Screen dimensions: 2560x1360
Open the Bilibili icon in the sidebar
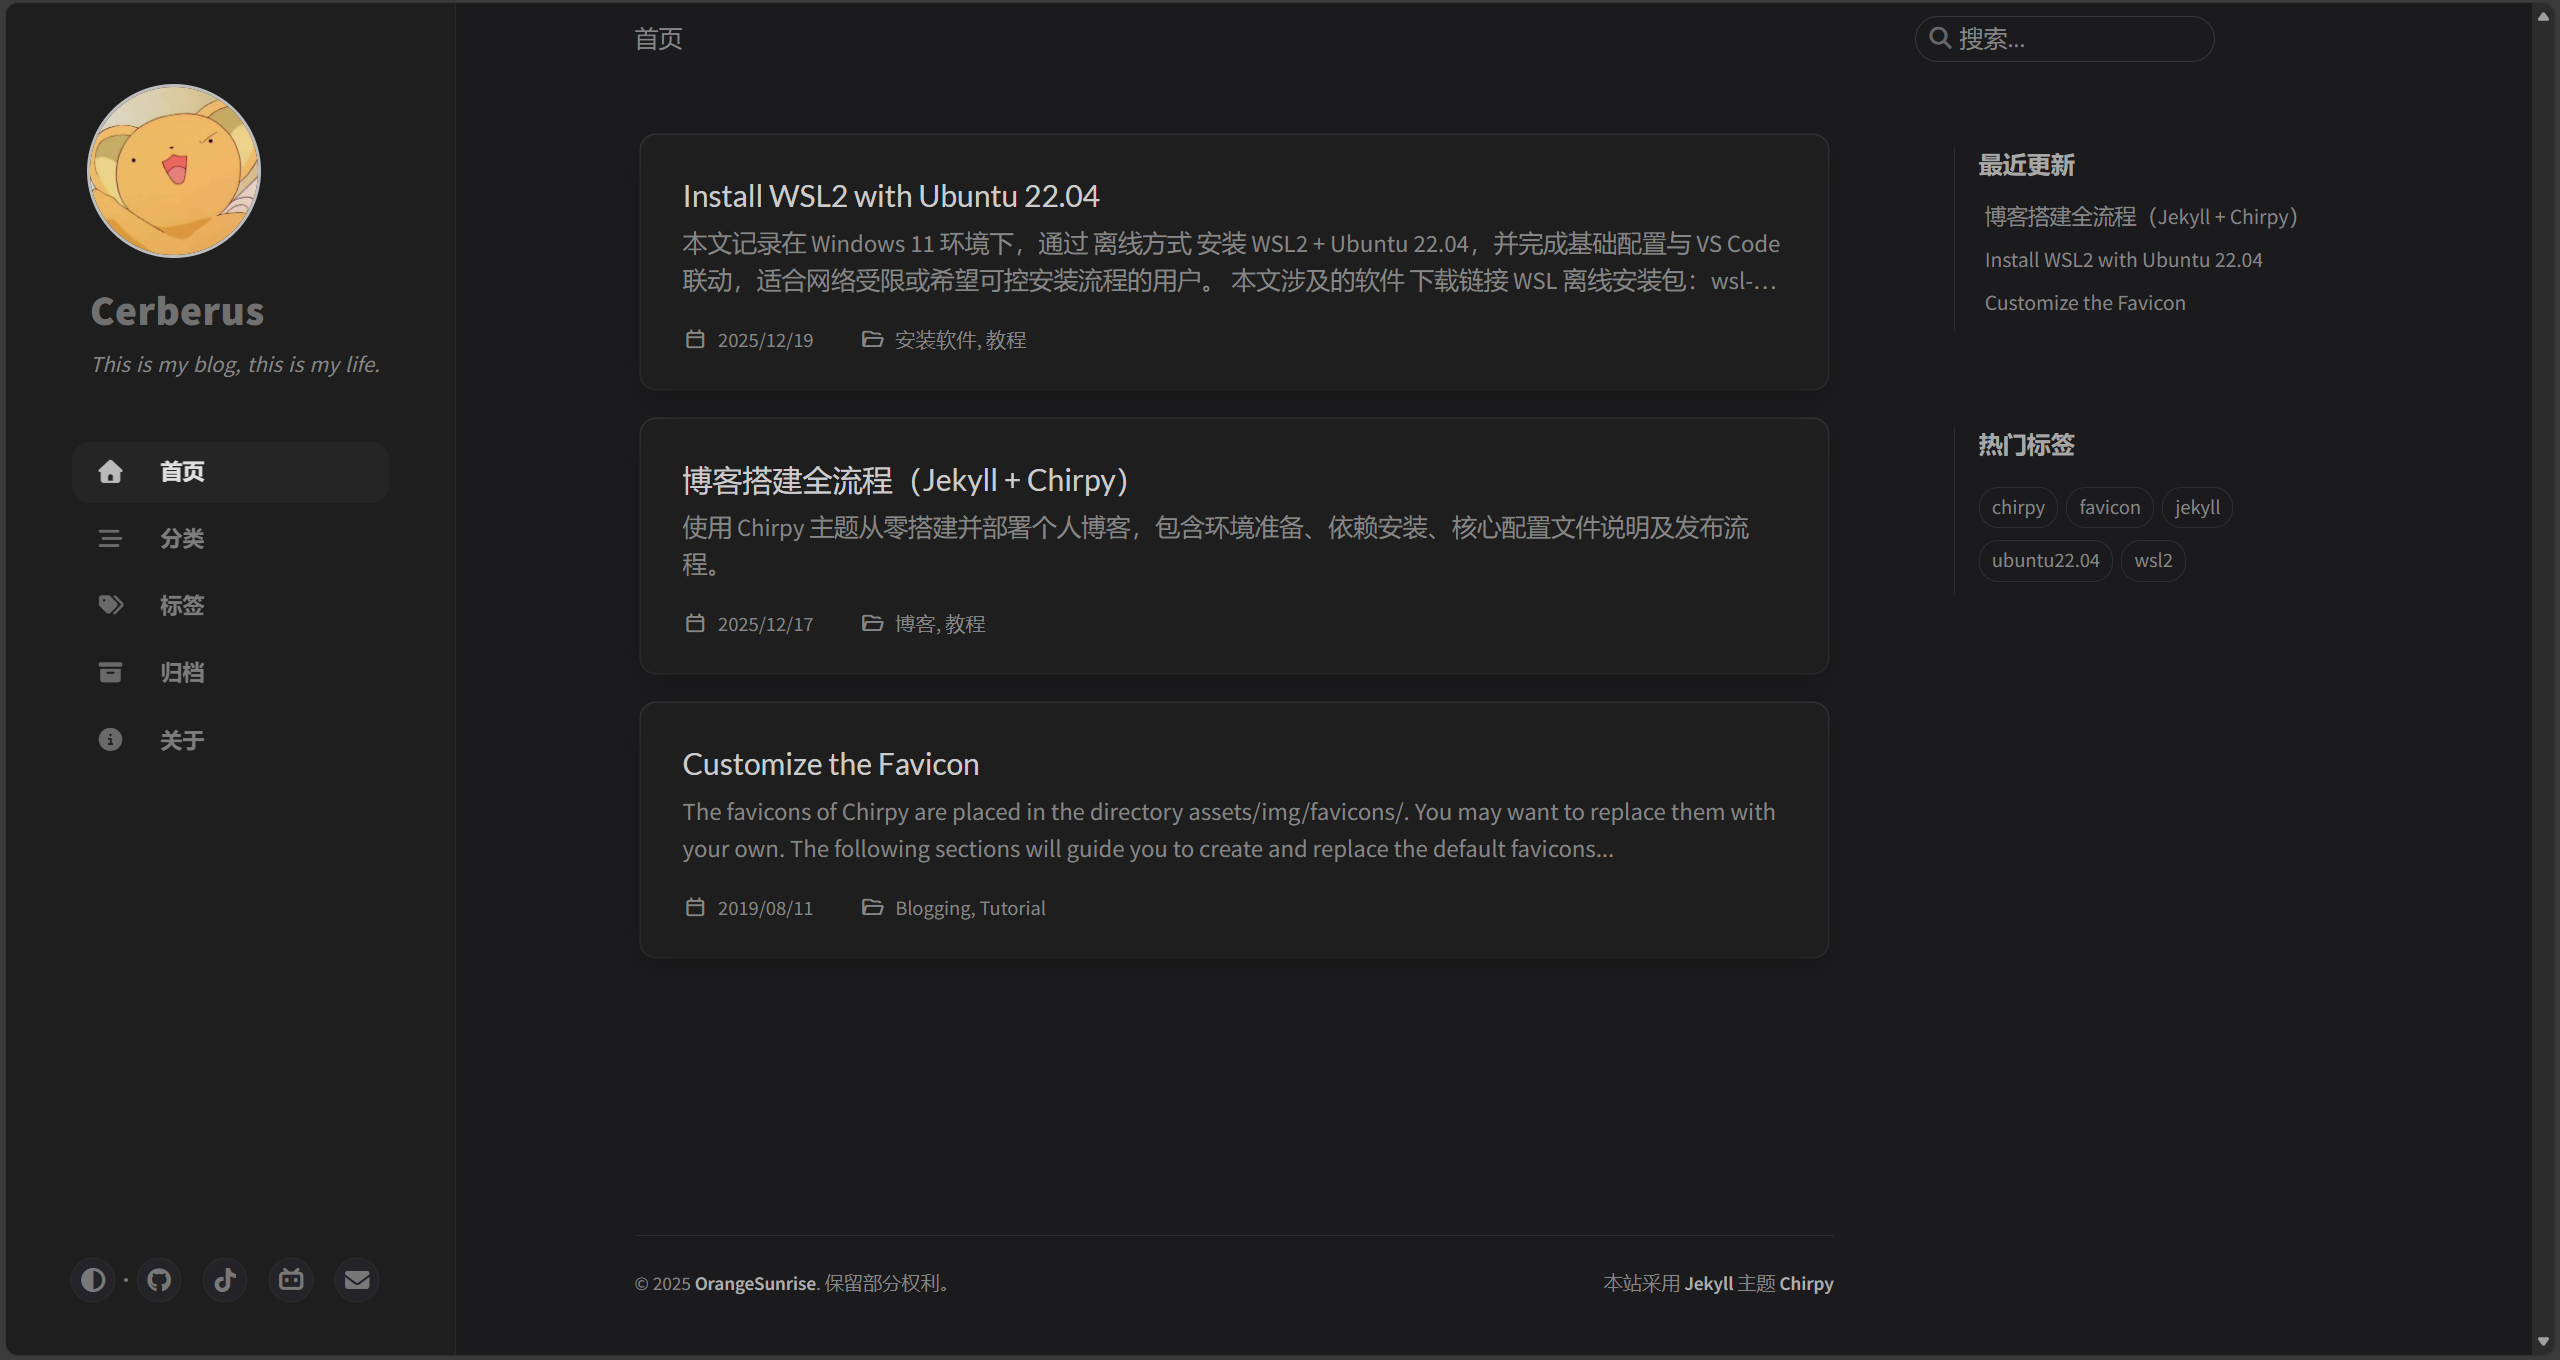(x=291, y=1280)
